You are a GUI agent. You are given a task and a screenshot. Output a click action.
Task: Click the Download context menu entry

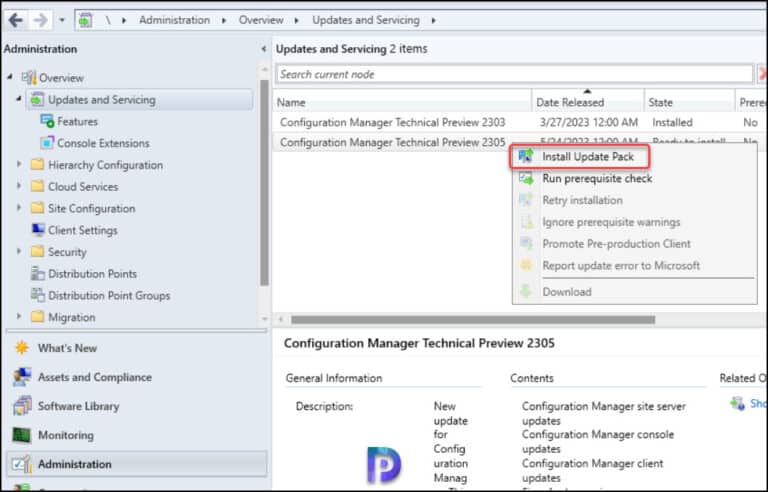point(567,292)
